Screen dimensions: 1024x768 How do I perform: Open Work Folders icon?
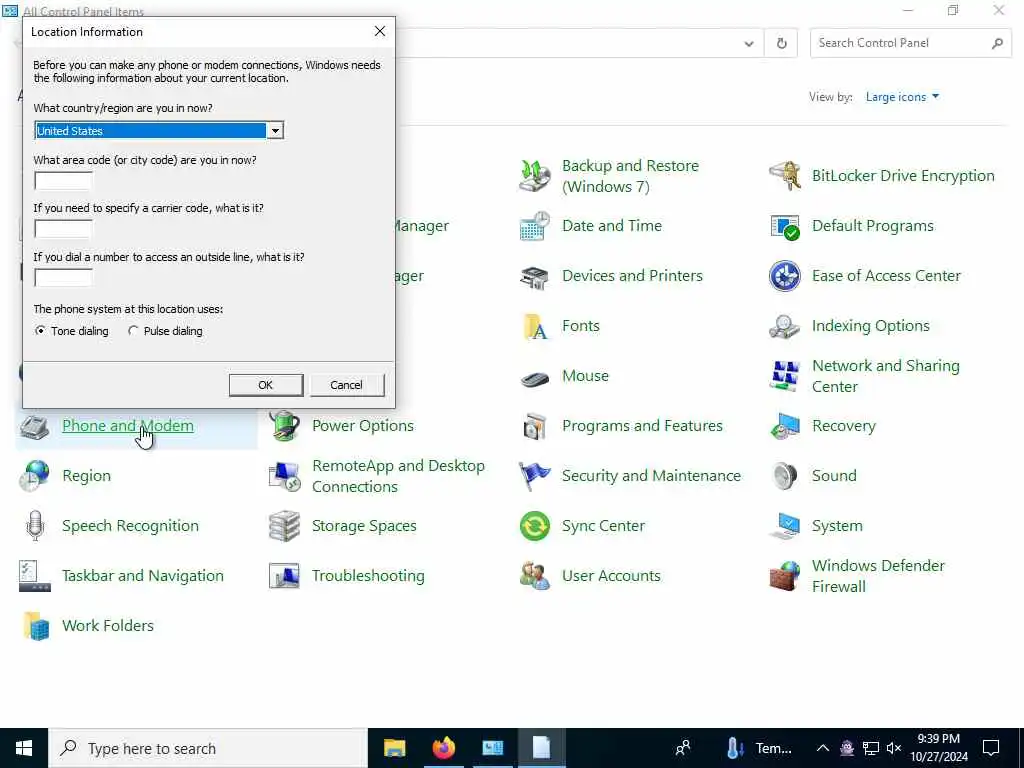[35, 626]
